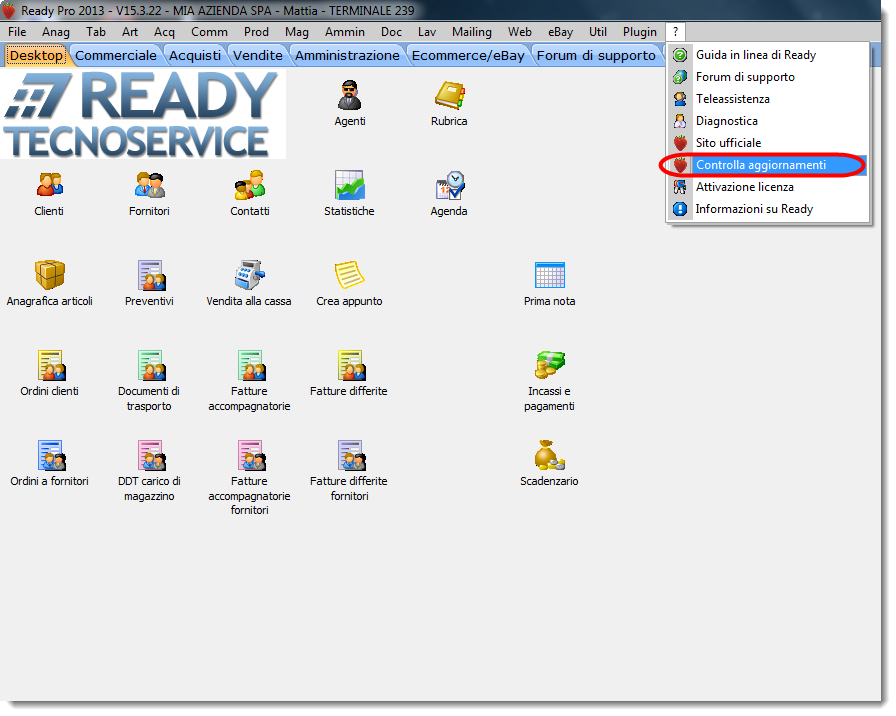Open the Ordini clienti icon
896x716 pixels.
[50, 366]
